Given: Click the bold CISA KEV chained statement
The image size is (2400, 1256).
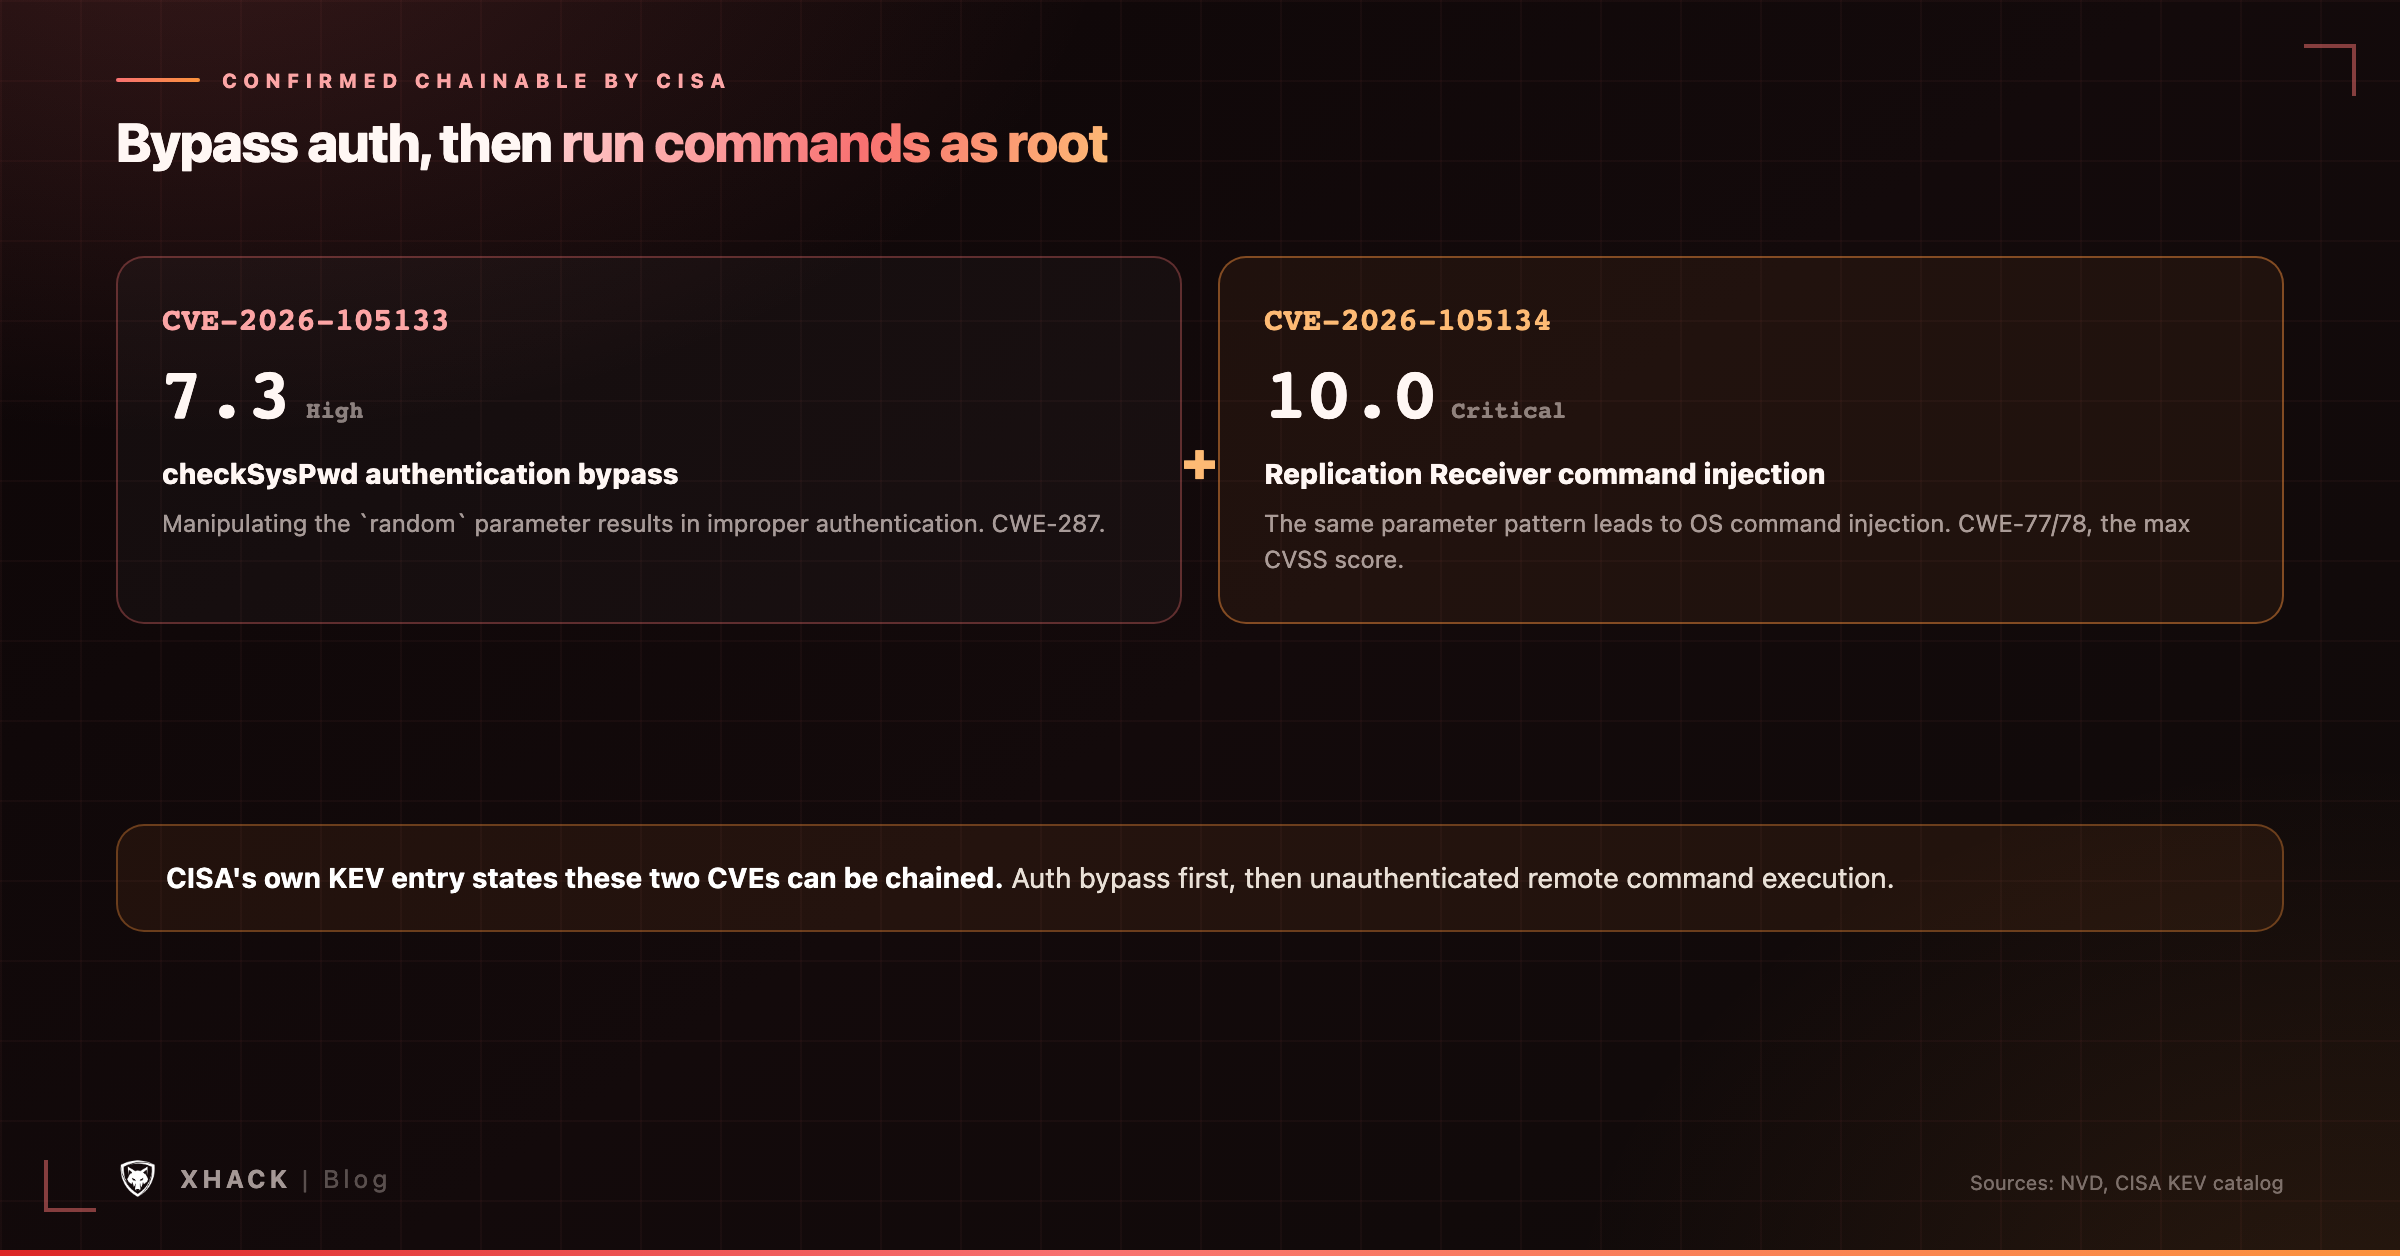Looking at the screenshot, I should coord(584,878).
